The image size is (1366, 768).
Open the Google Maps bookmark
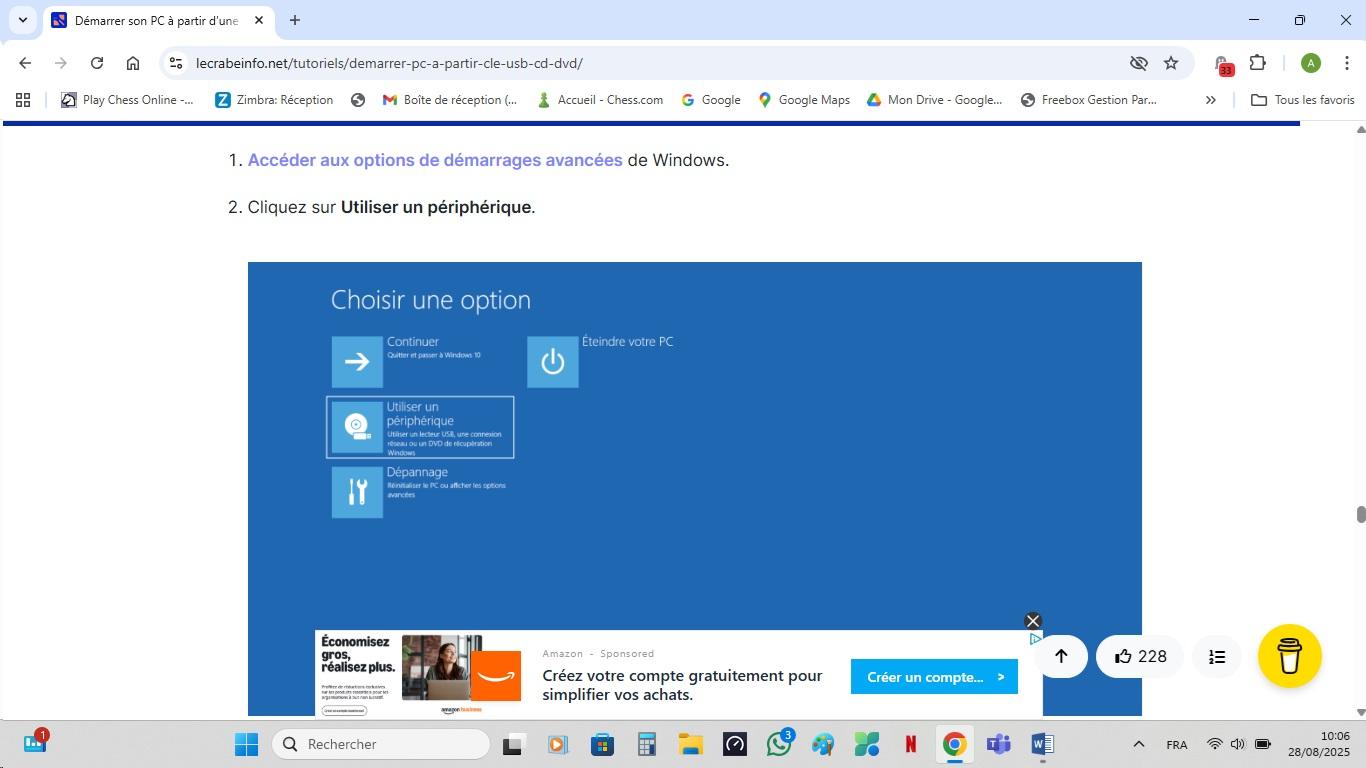[804, 100]
